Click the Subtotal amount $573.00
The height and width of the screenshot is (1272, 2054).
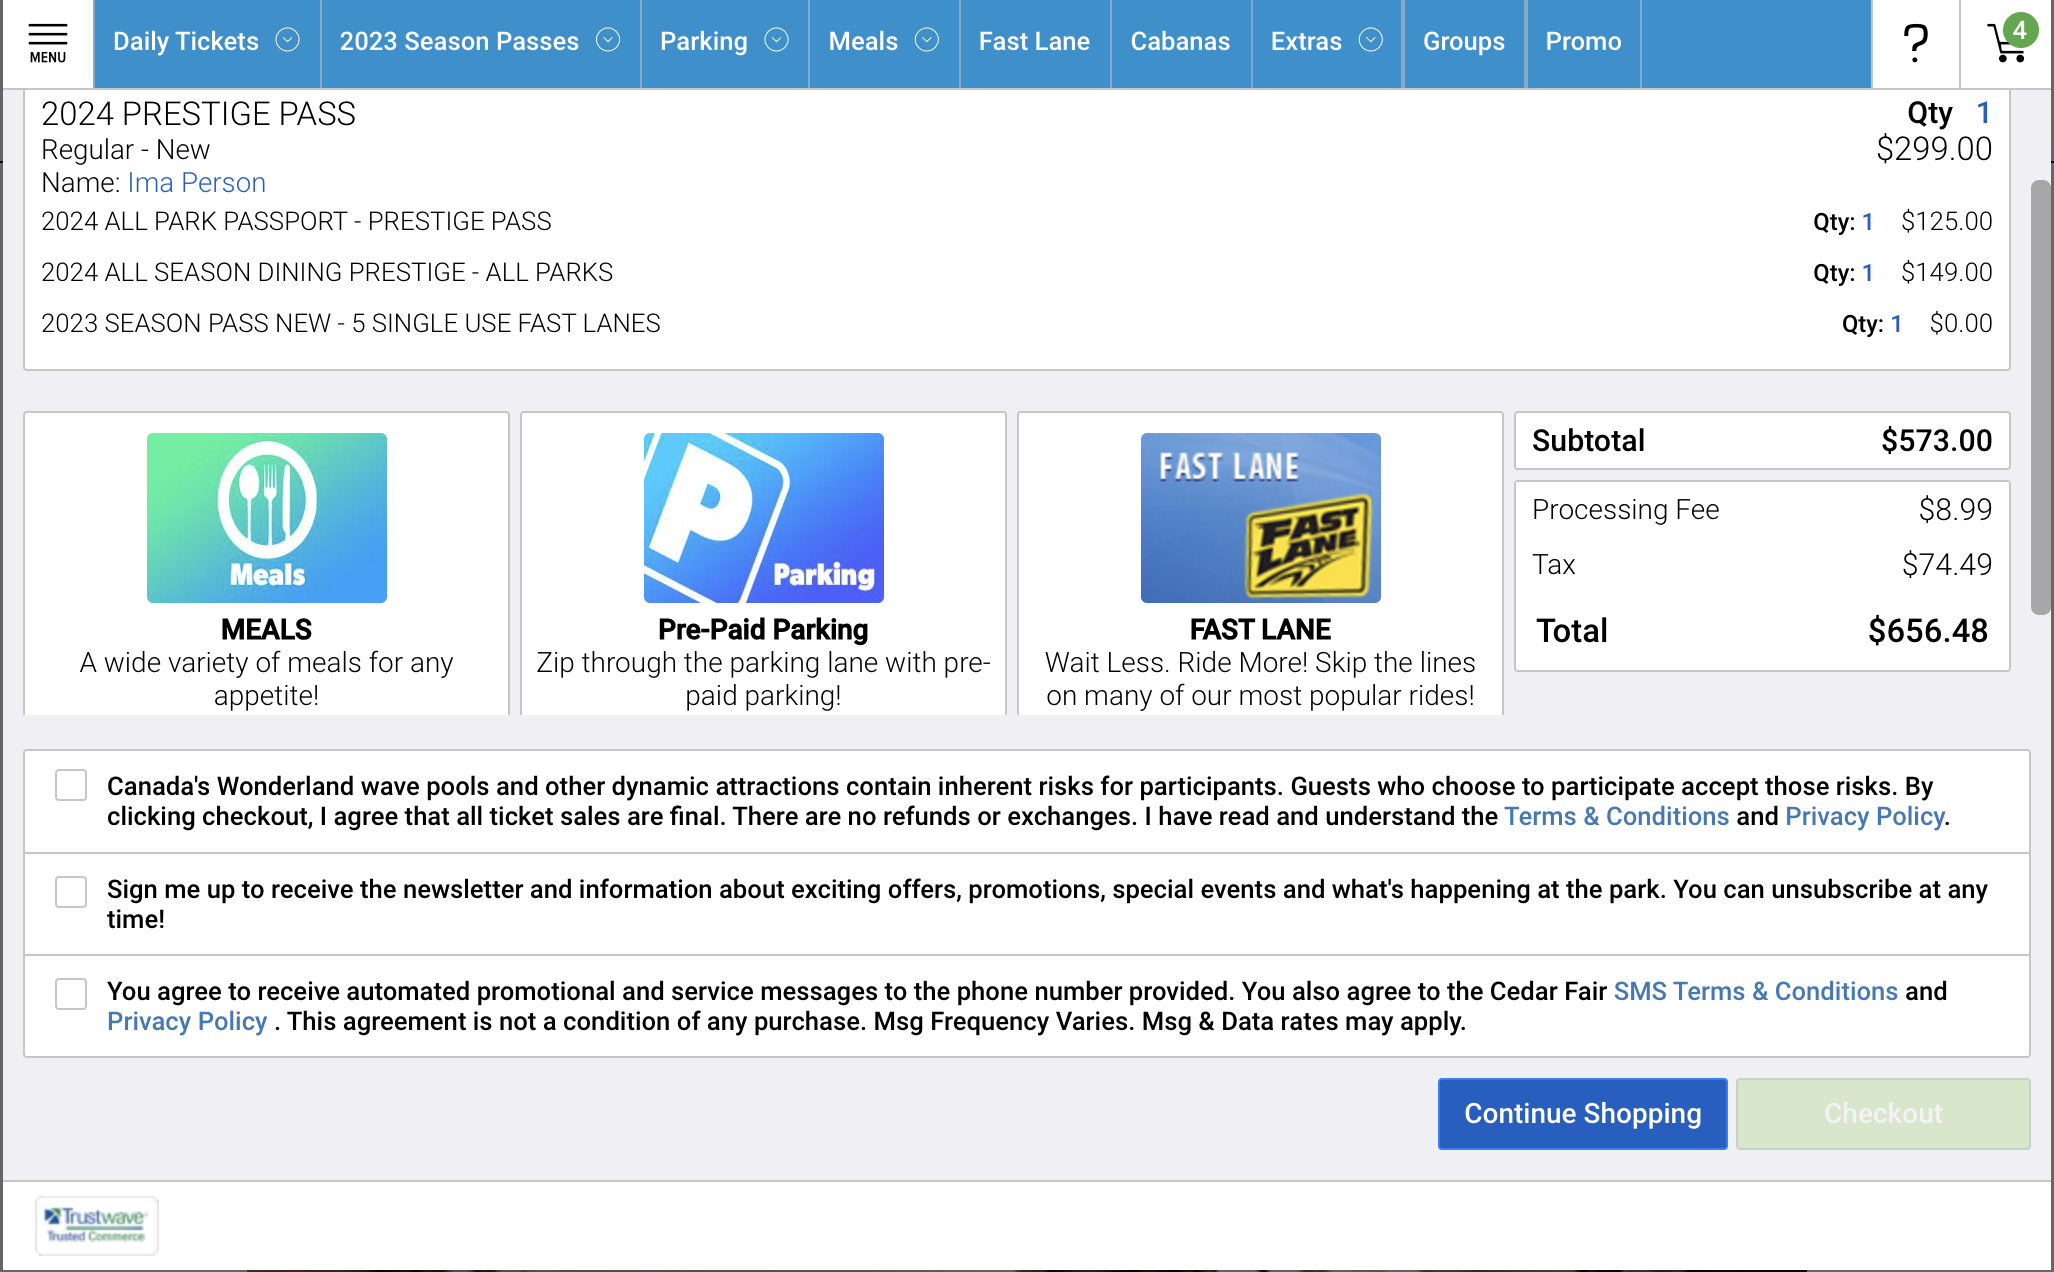(x=1936, y=440)
